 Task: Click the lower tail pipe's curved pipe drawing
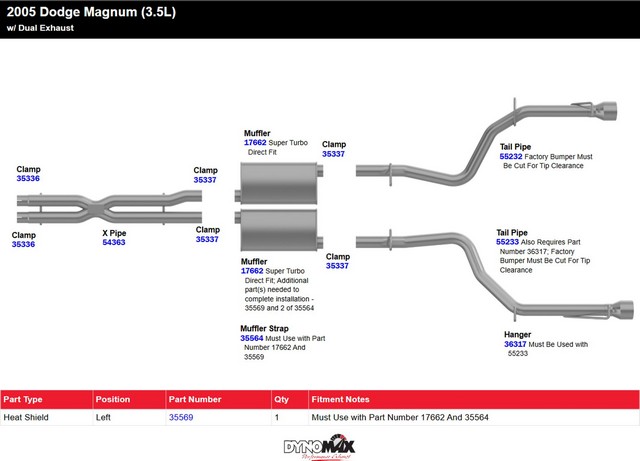[x=470, y=262]
